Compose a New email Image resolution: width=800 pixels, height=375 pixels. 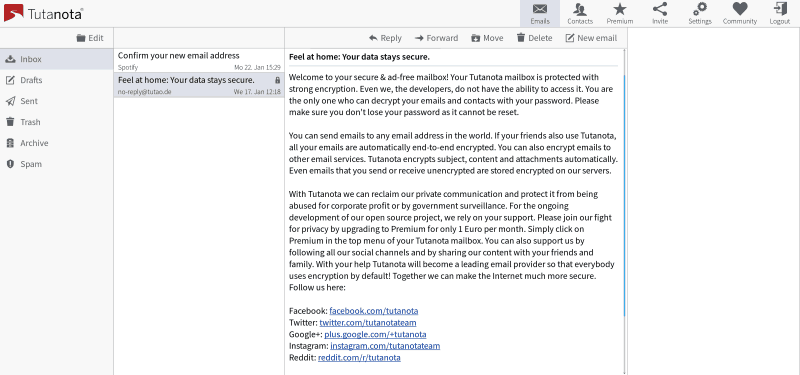[591, 38]
